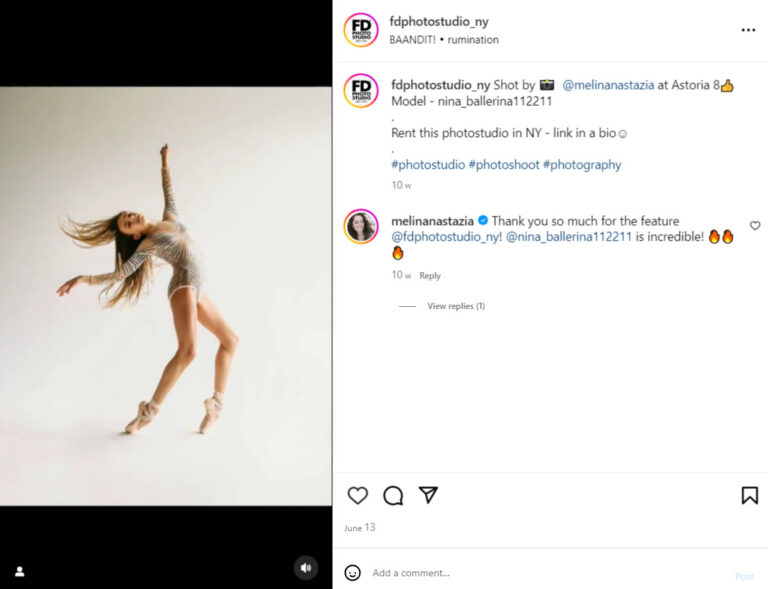
Task: Reply to melinanastazia's comment
Action: (430, 276)
